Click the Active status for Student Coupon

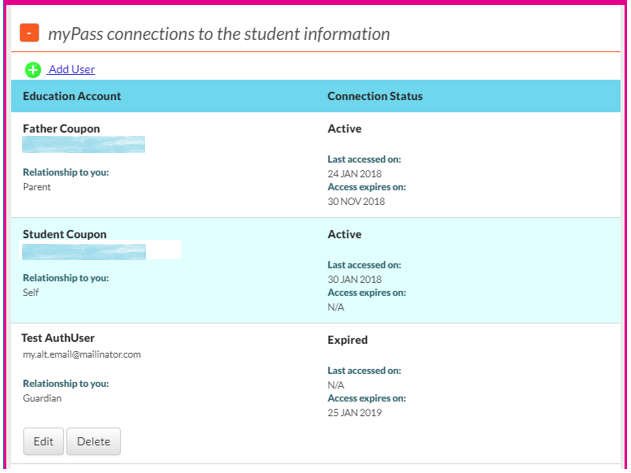tap(344, 234)
